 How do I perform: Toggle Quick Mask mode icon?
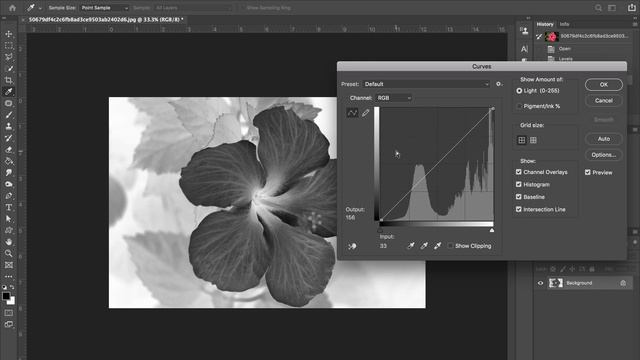9,313
